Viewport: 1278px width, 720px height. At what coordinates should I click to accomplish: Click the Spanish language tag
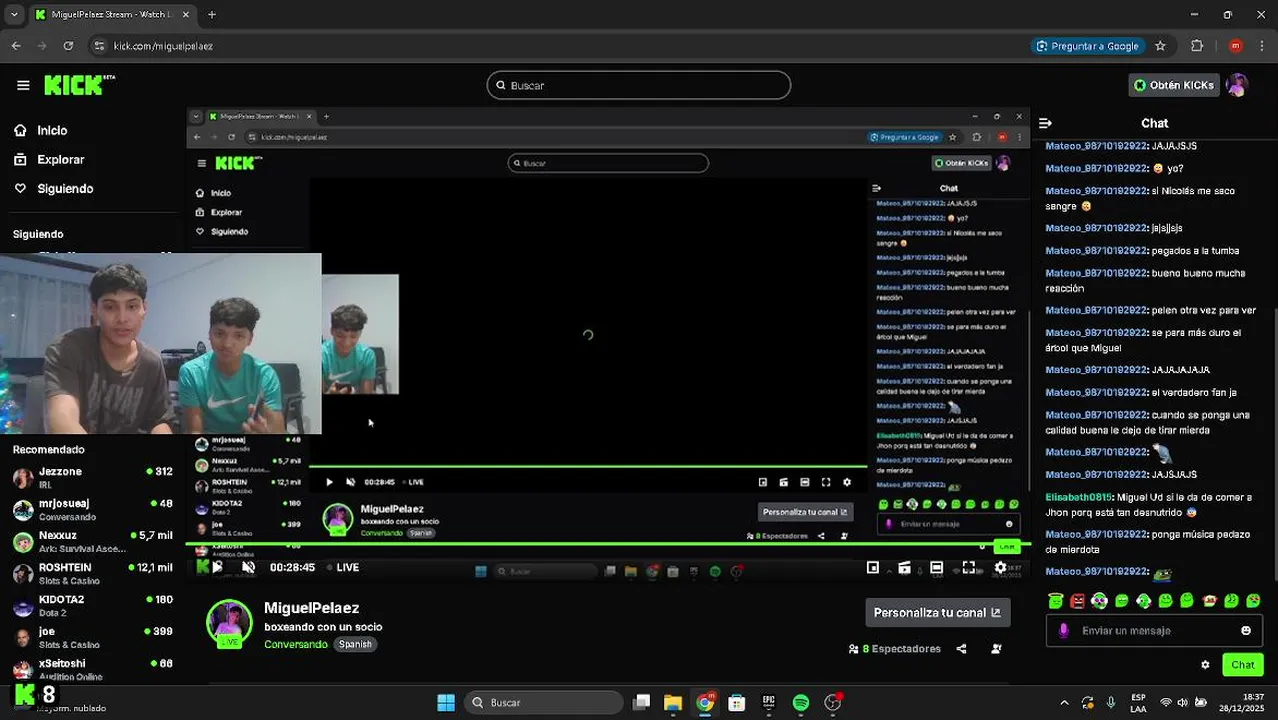[355, 644]
